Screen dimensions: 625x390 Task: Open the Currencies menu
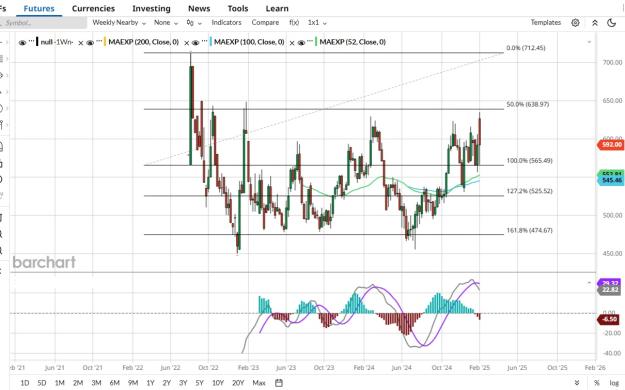[x=93, y=8]
